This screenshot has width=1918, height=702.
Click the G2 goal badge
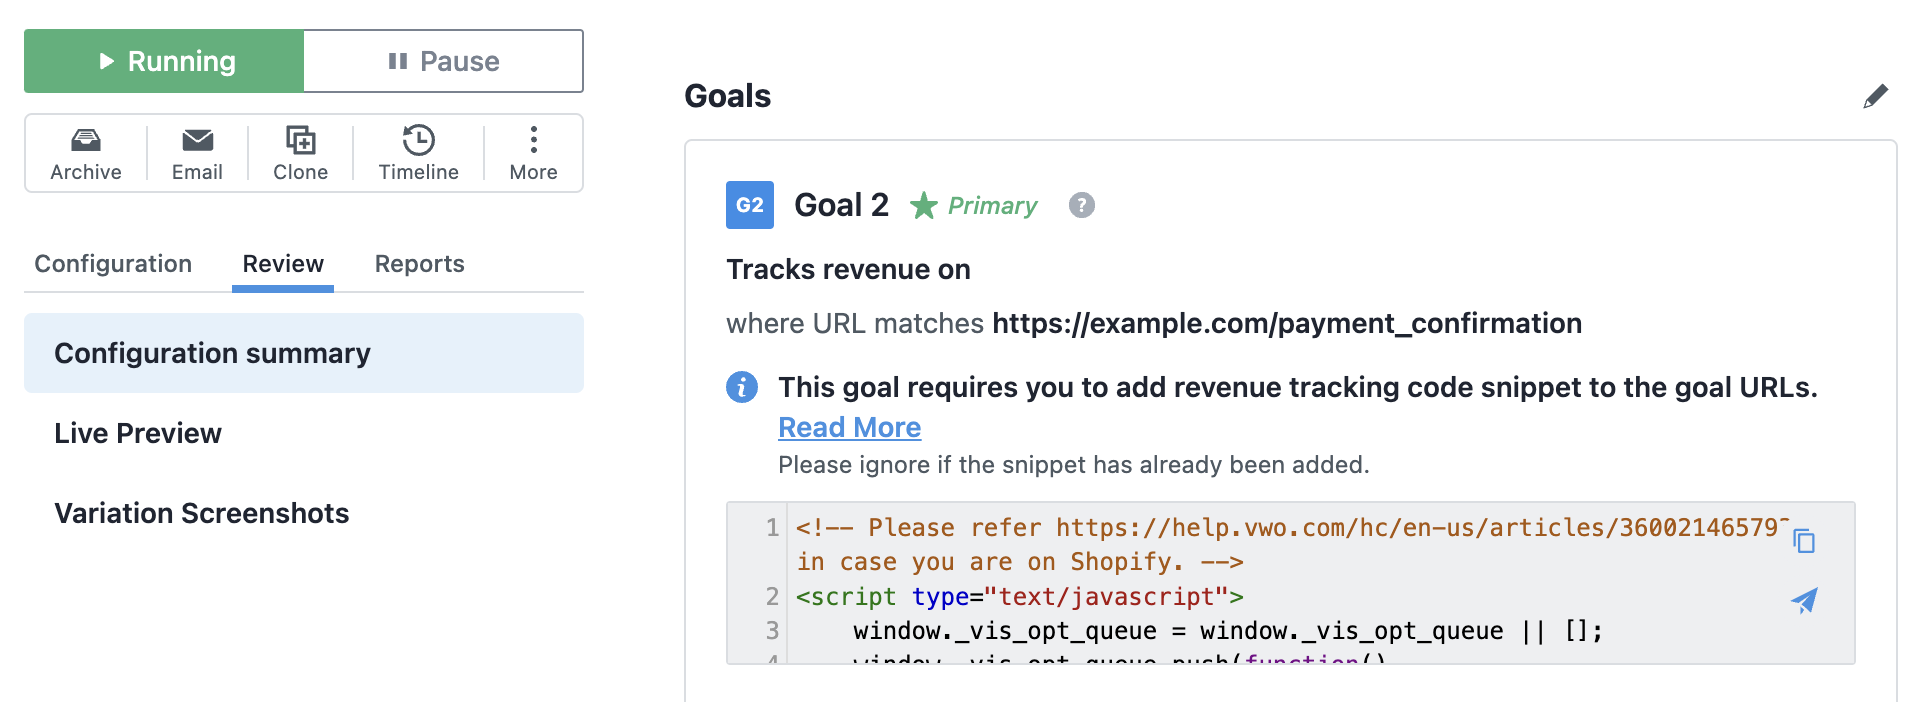click(750, 205)
